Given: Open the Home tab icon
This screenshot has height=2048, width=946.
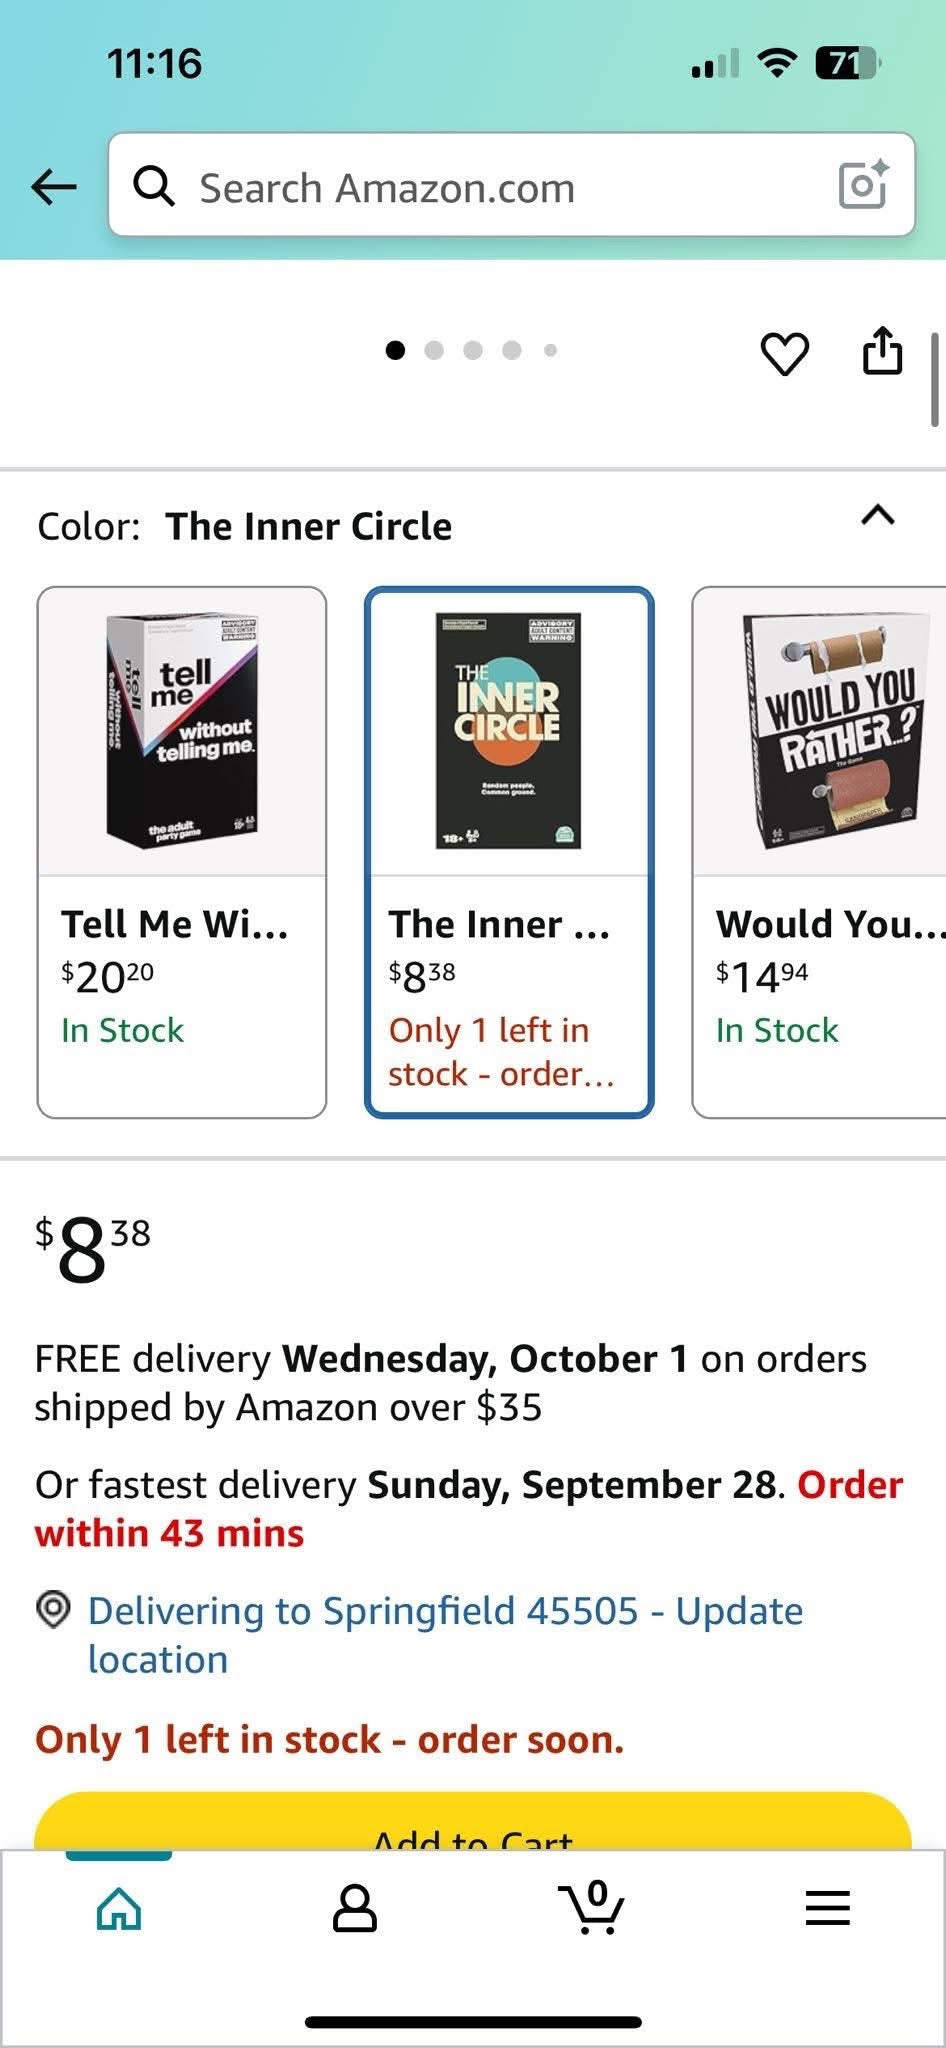Looking at the screenshot, I should [119, 1908].
